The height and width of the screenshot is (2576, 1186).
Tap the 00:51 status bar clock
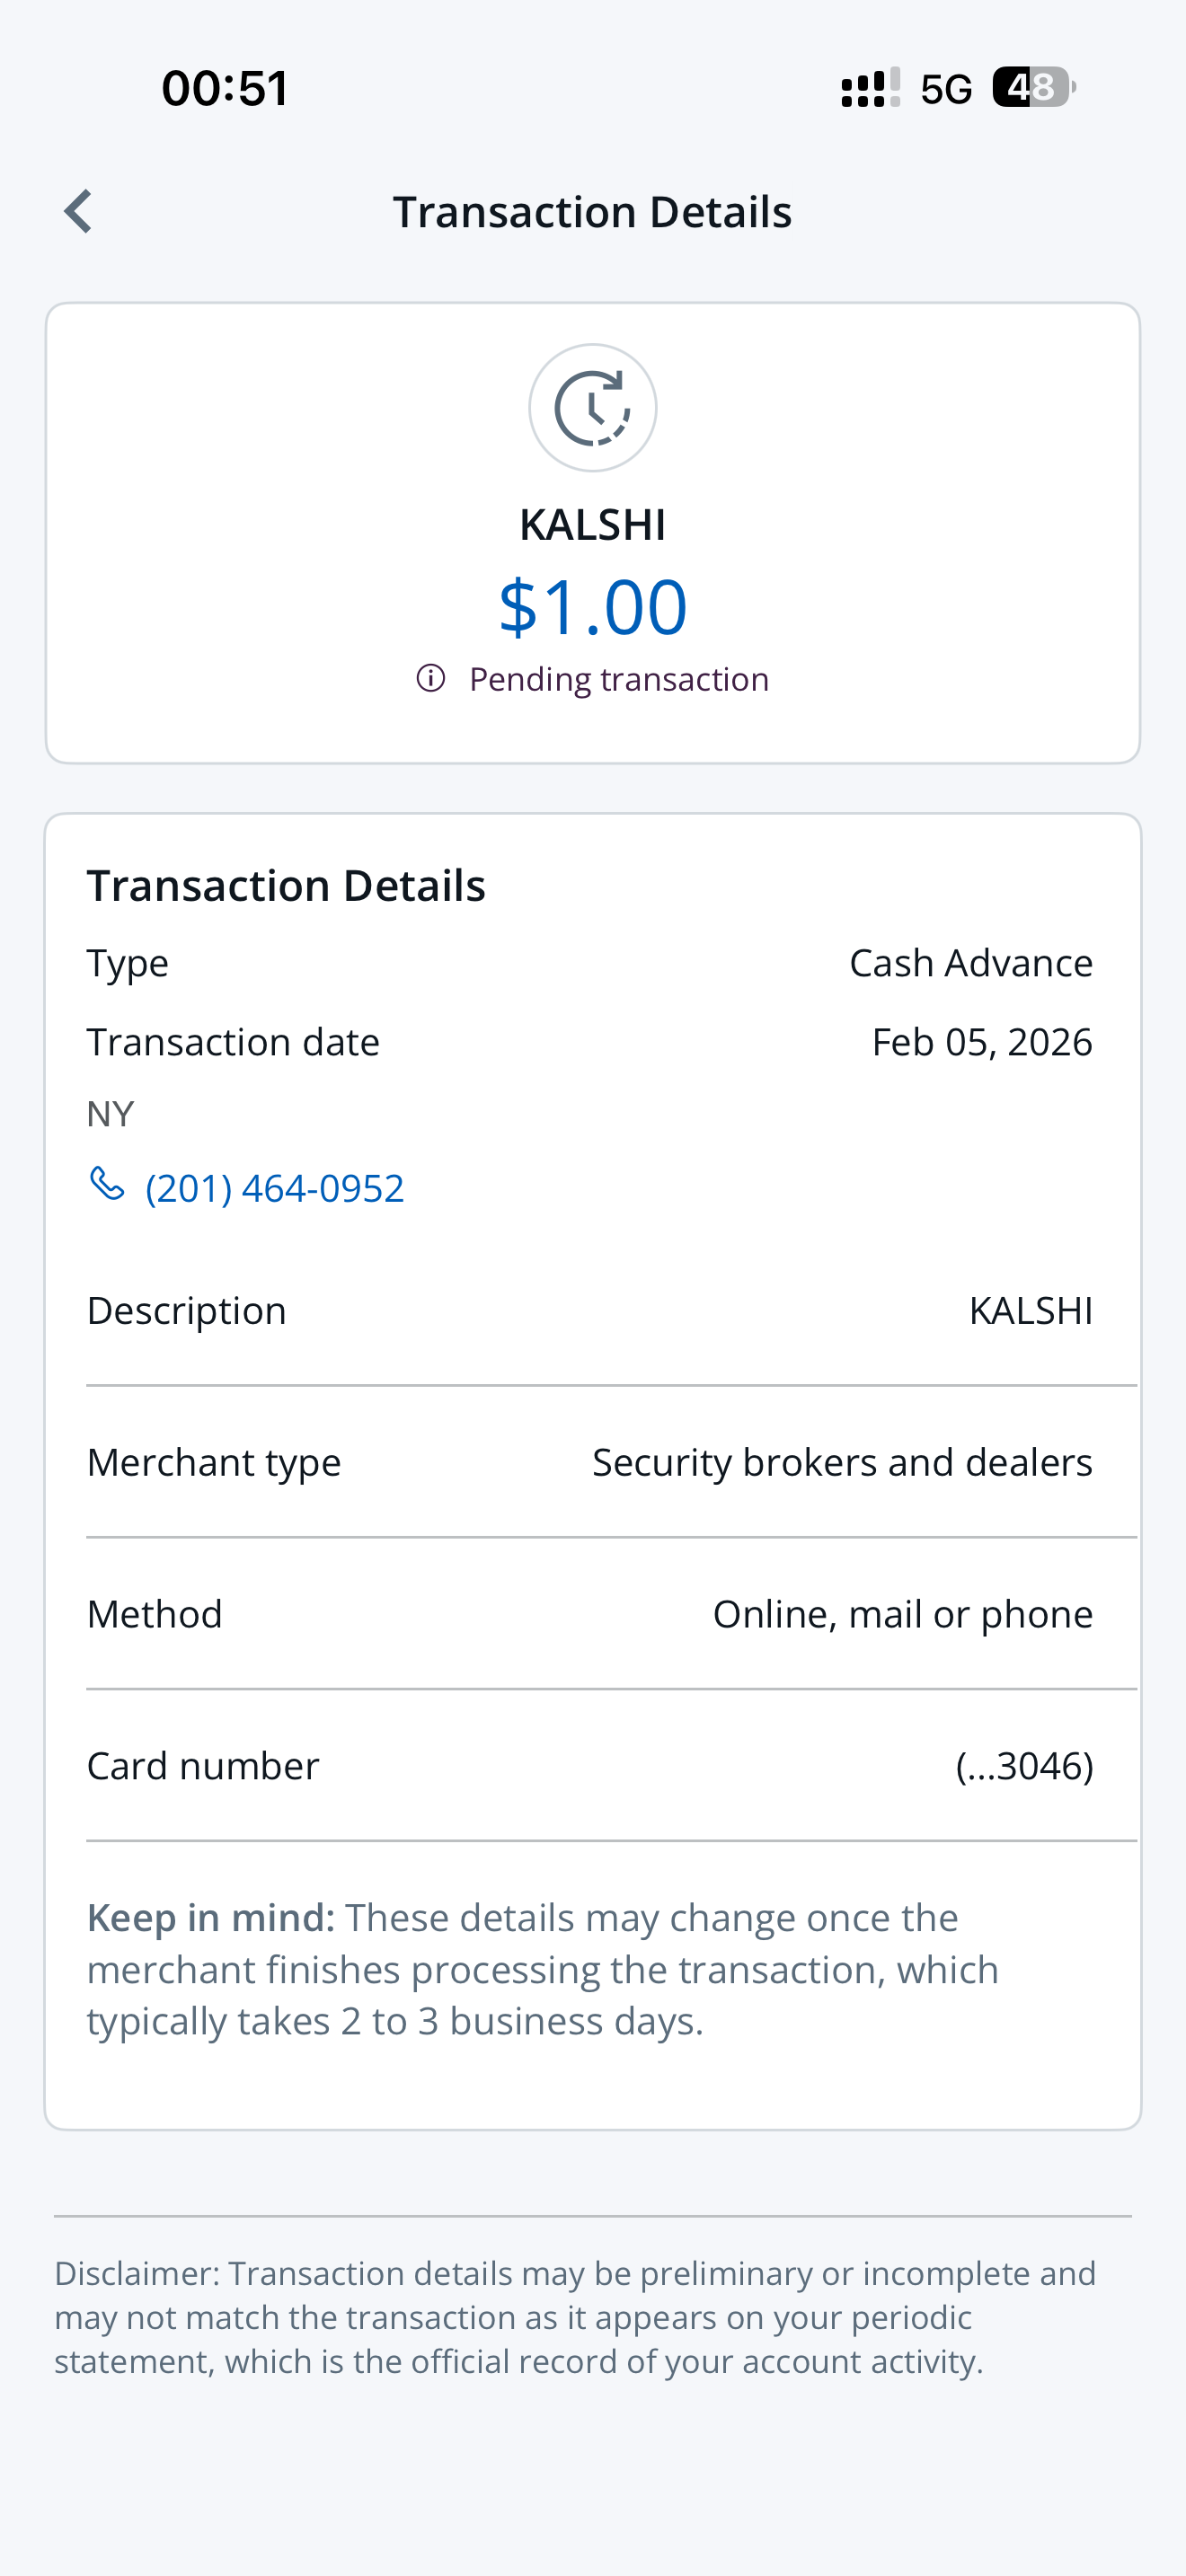coord(226,88)
